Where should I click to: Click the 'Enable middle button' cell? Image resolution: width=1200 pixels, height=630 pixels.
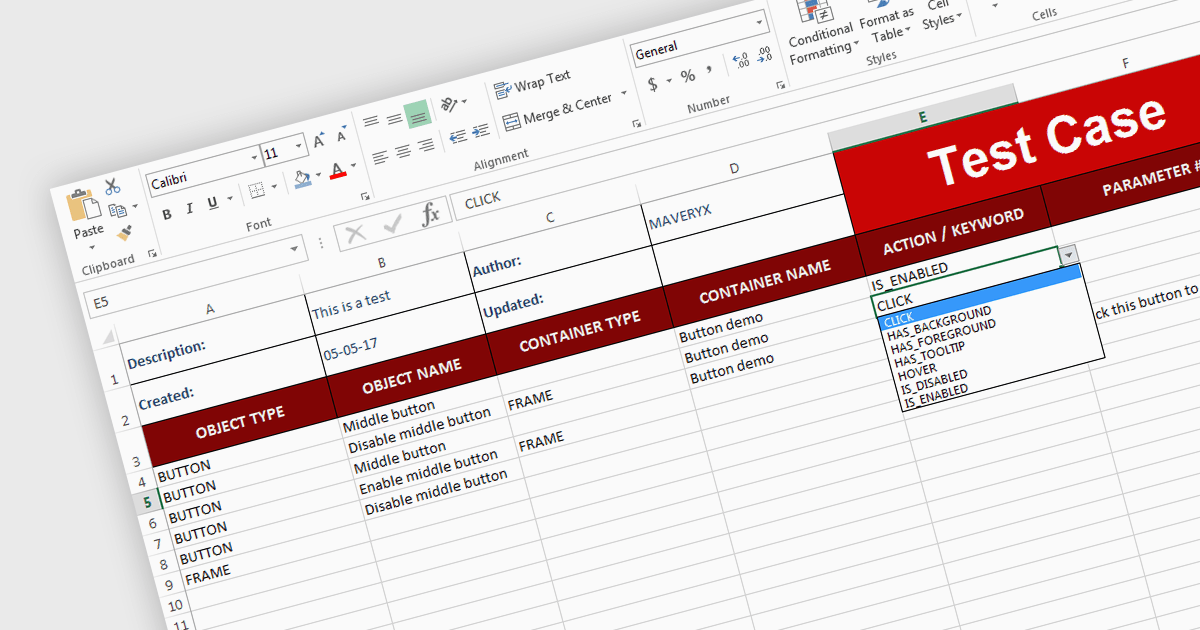point(428,473)
